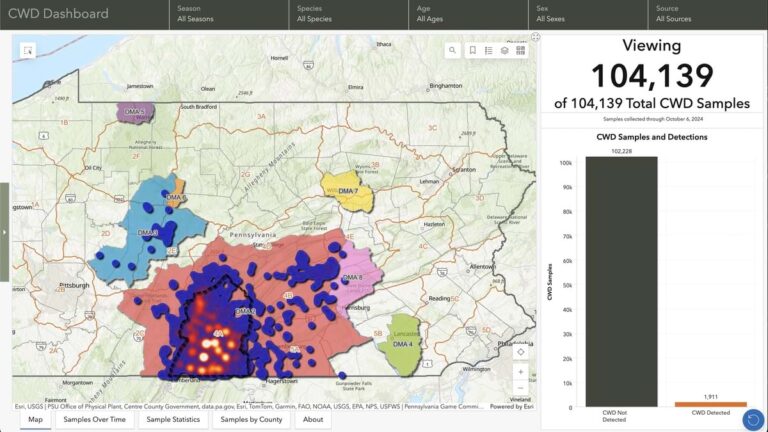Viewport: 768px width, 432px height.
Task: Open the map bookmarks icon
Action: tap(473, 50)
